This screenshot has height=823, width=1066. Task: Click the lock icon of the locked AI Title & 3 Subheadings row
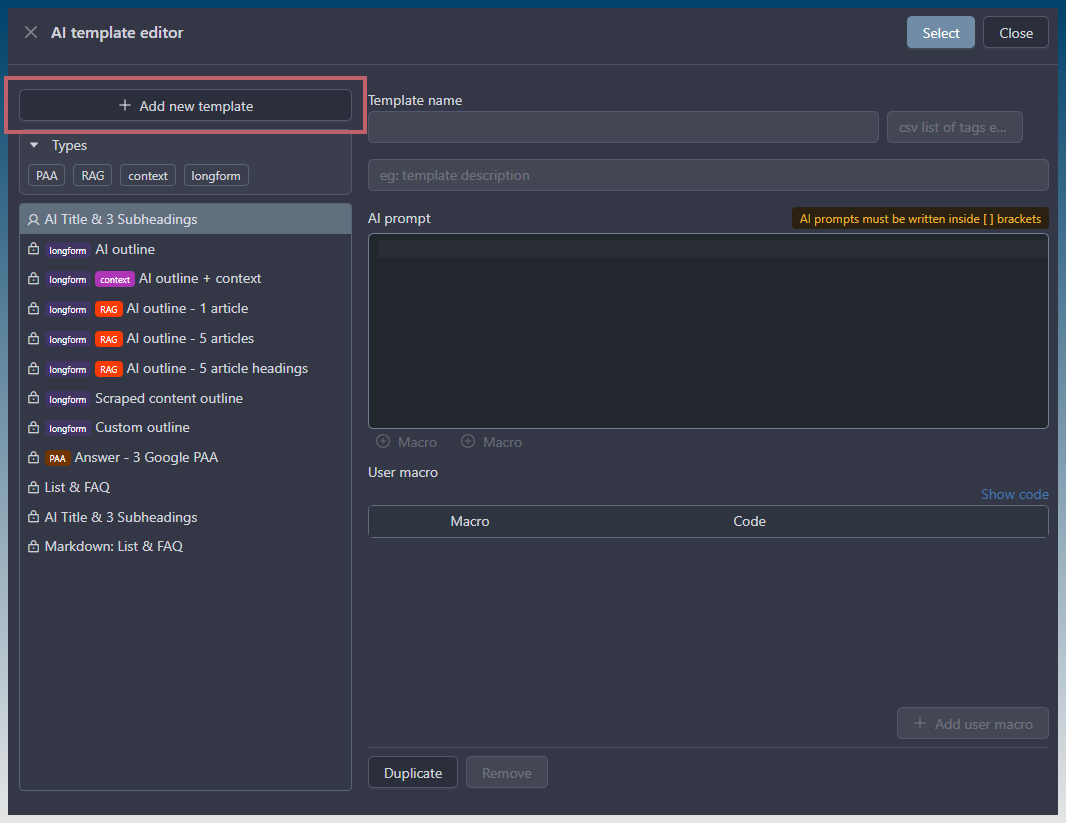33,517
